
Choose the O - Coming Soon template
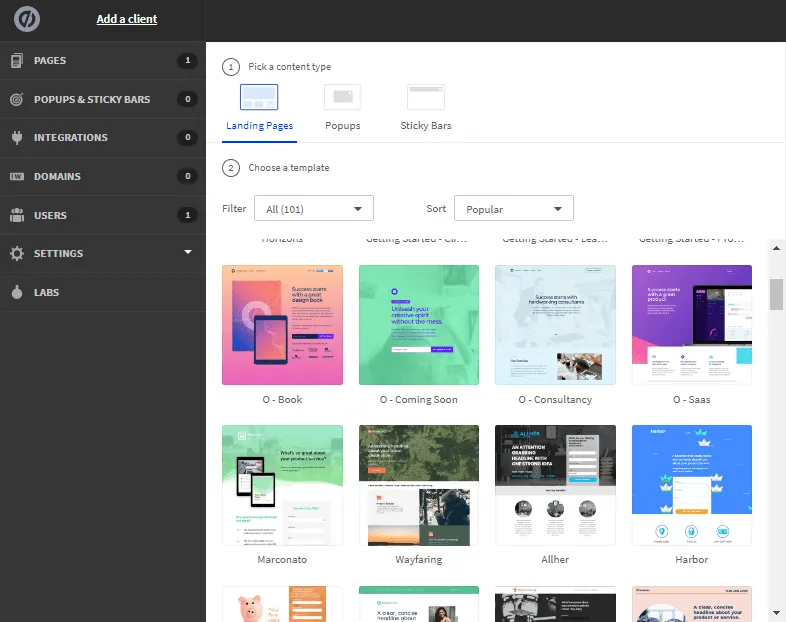click(x=419, y=325)
